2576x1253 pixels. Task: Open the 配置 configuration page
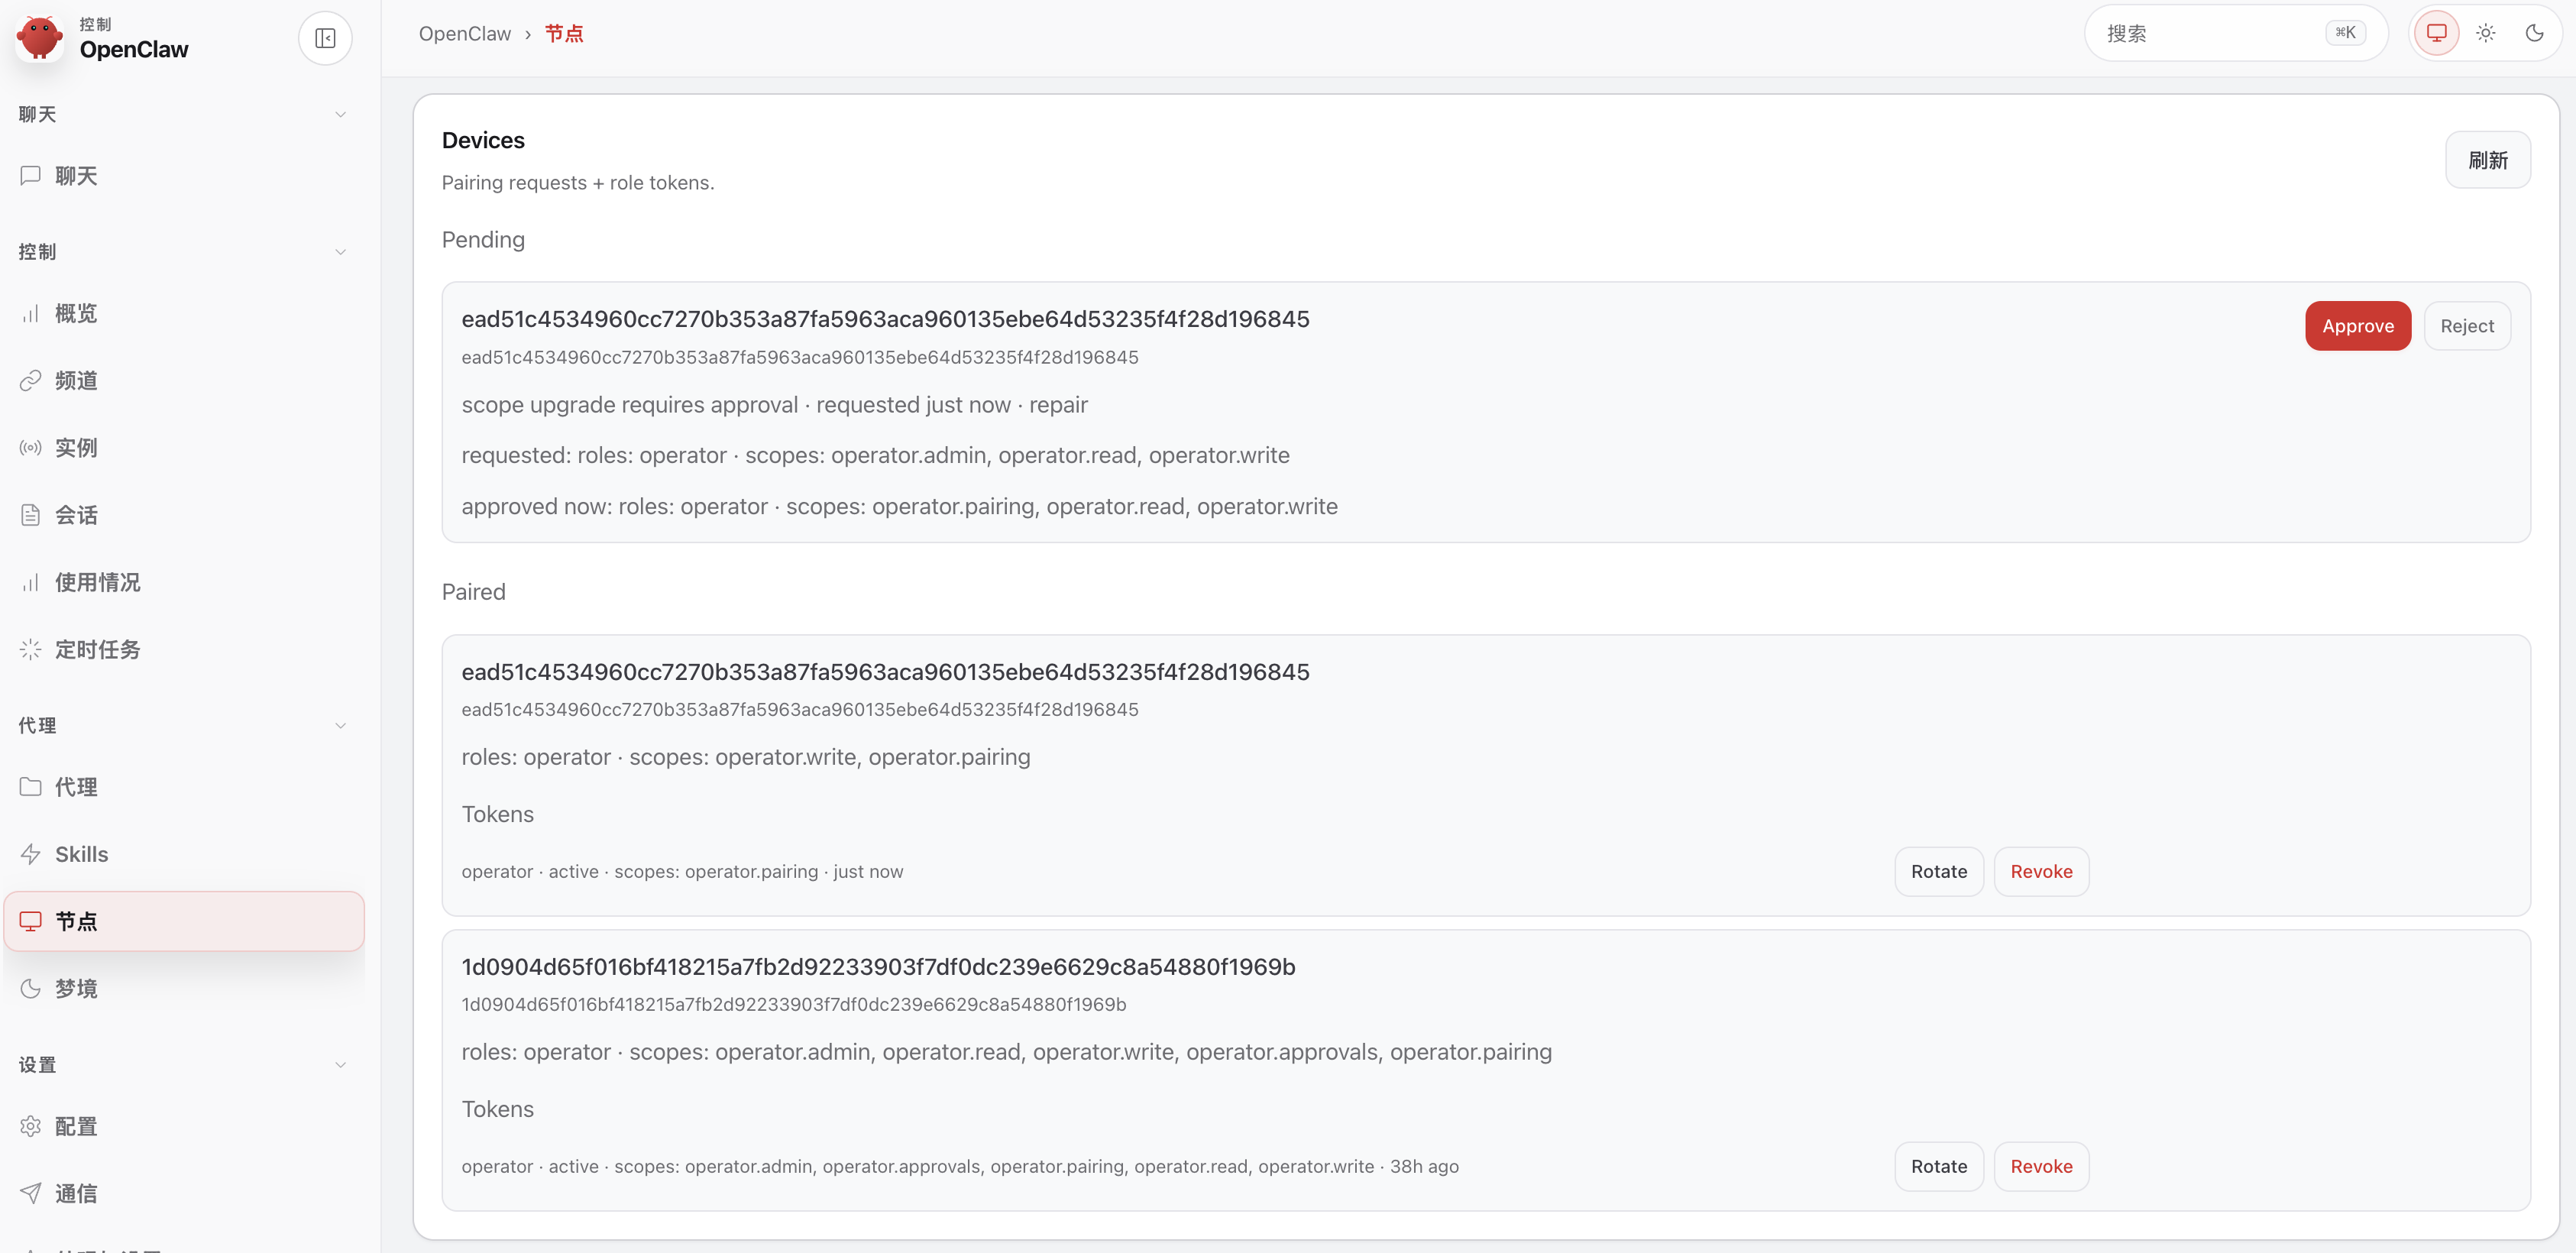[184, 1126]
